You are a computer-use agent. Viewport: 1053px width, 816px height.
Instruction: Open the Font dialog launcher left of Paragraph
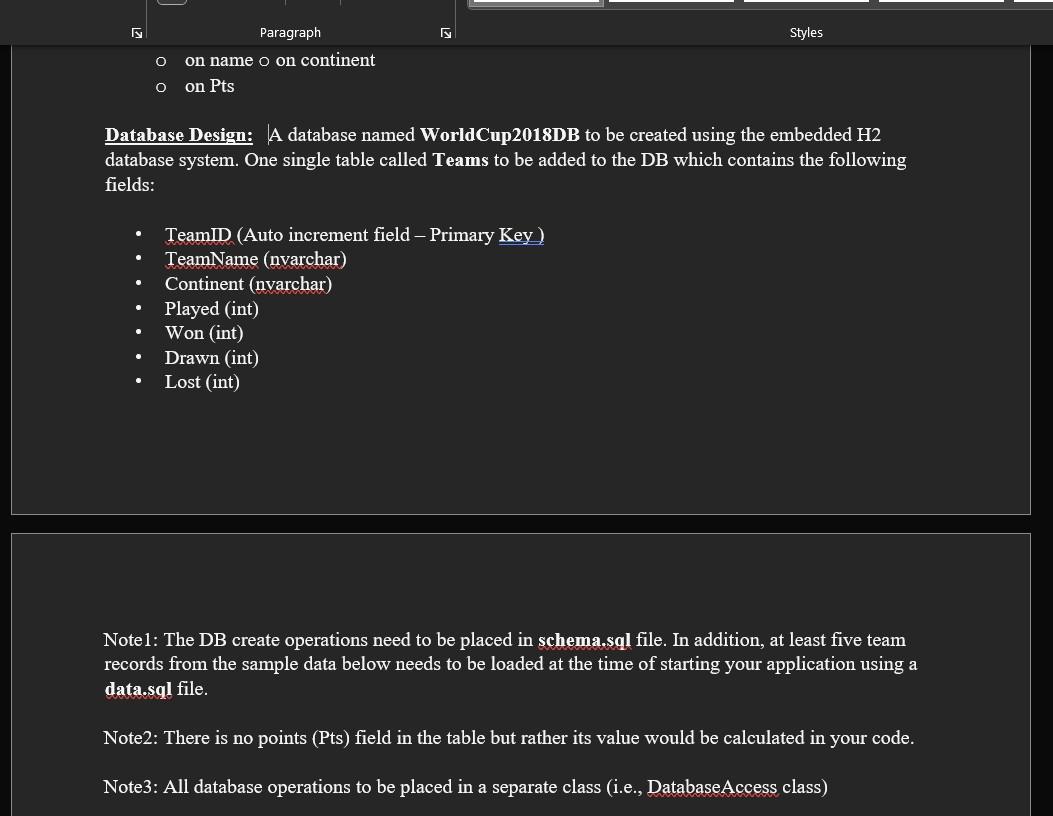tap(137, 33)
